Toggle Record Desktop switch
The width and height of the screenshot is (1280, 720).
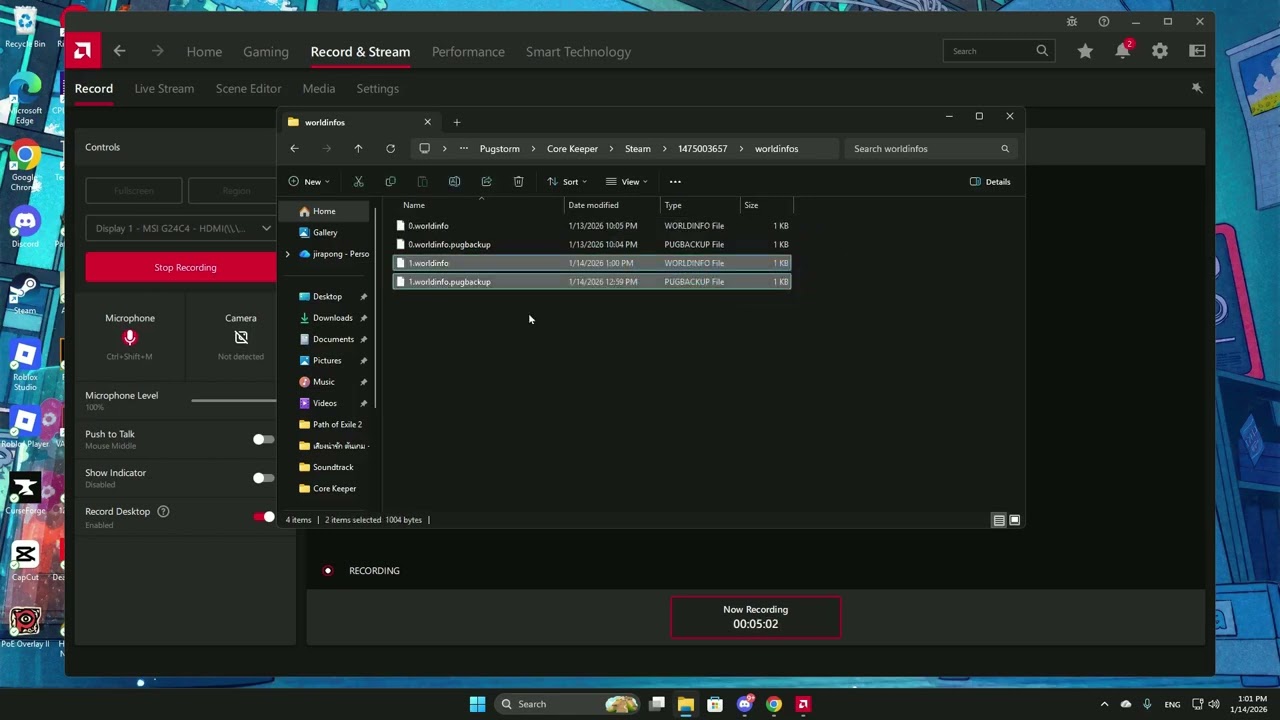click(263, 517)
